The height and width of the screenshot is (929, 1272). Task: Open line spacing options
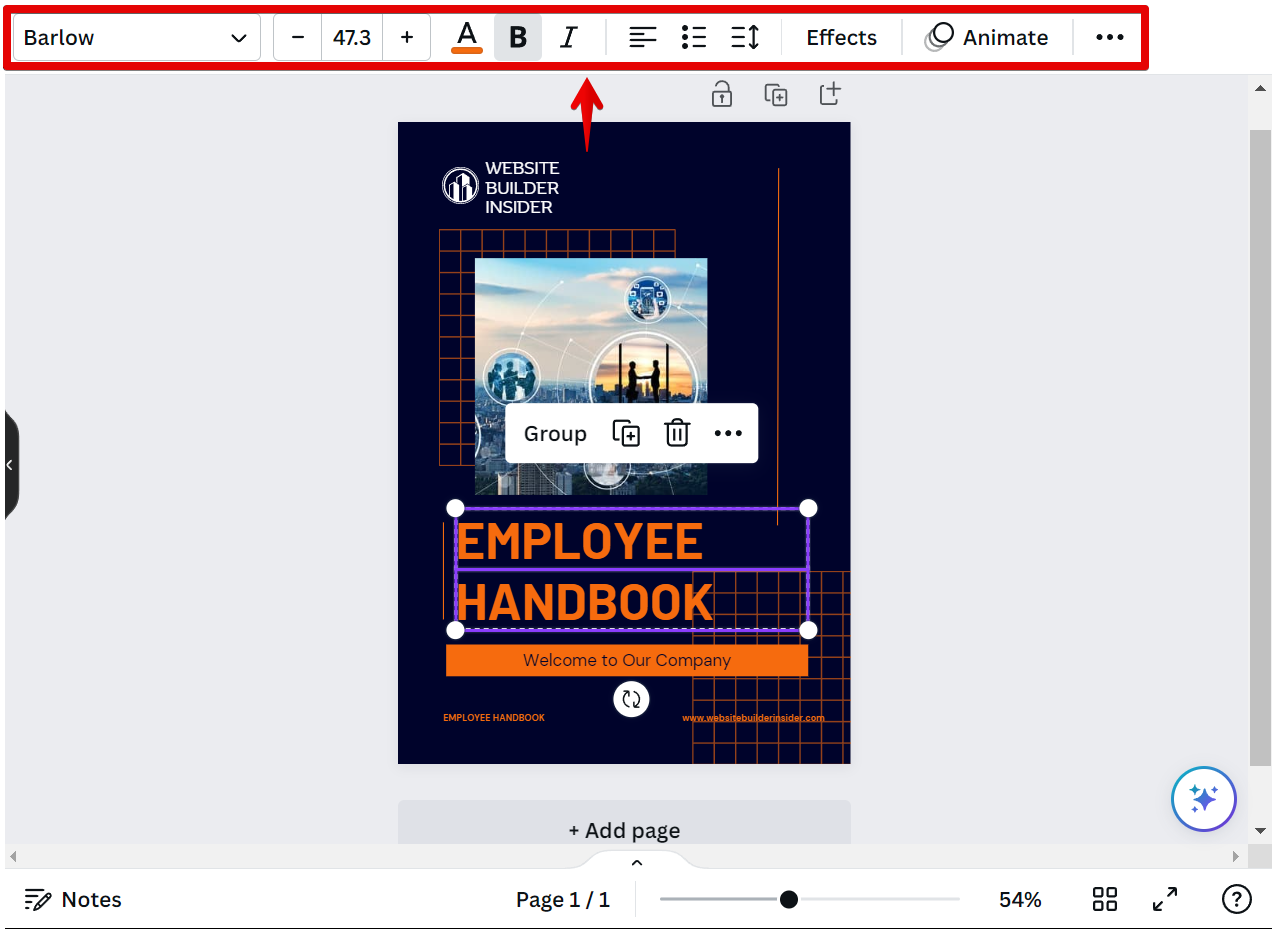click(x=745, y=38)
